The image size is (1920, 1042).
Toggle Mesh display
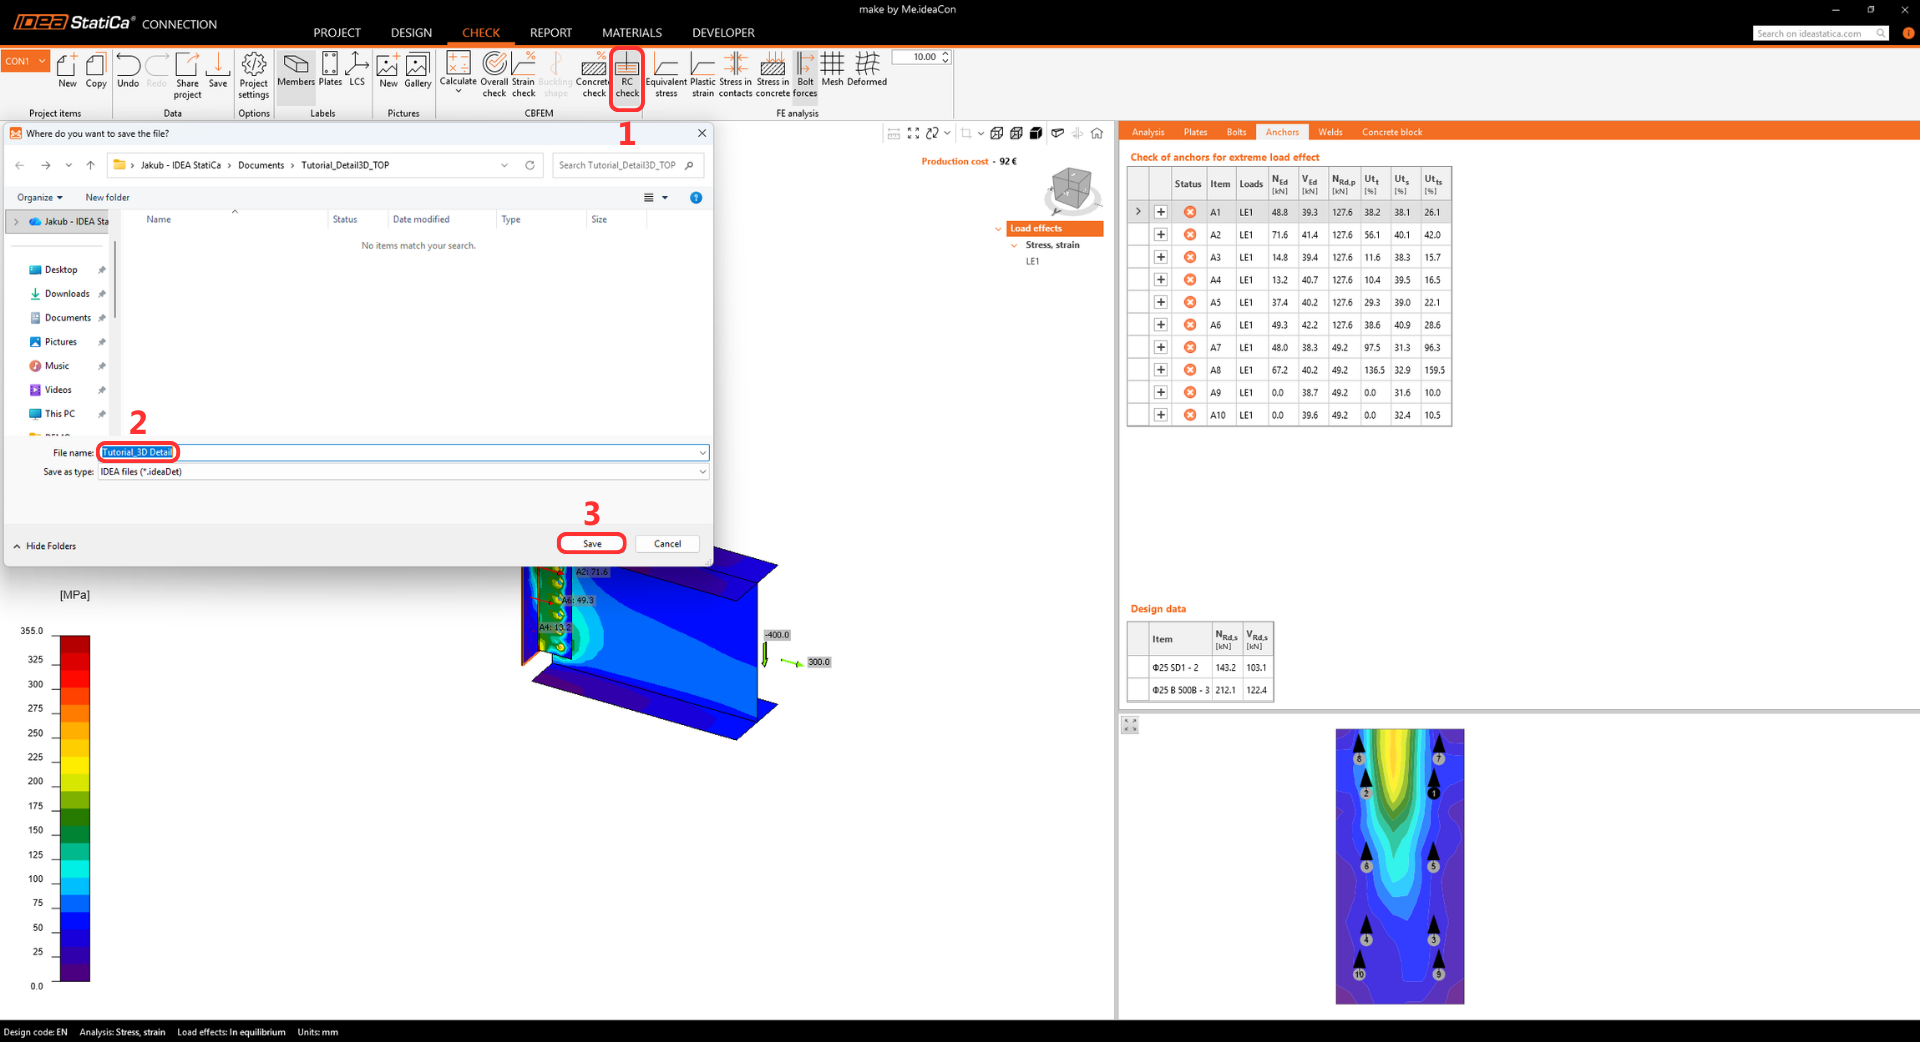[x=833, y=71]
